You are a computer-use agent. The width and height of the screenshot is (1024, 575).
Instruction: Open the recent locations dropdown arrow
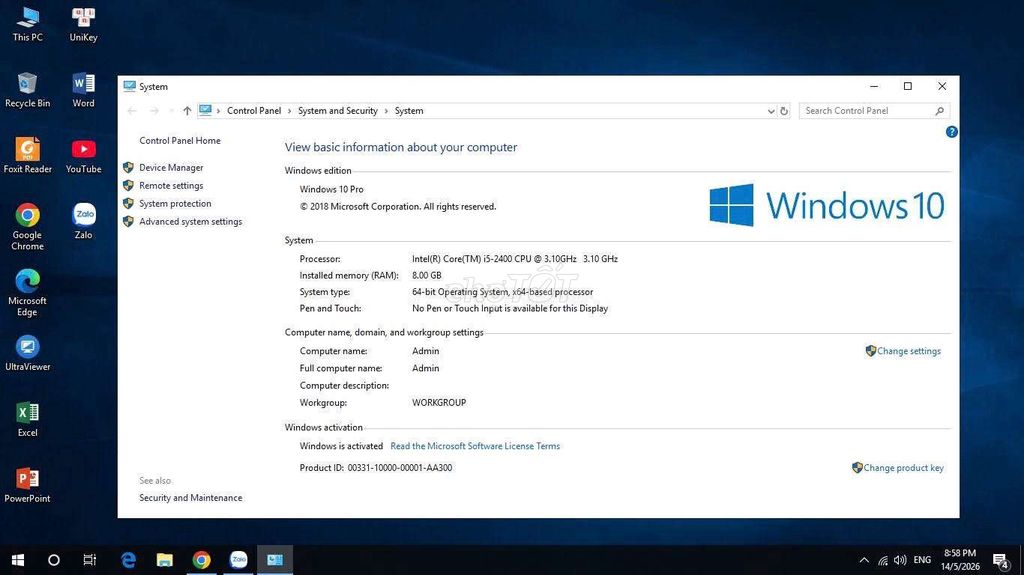171,111
